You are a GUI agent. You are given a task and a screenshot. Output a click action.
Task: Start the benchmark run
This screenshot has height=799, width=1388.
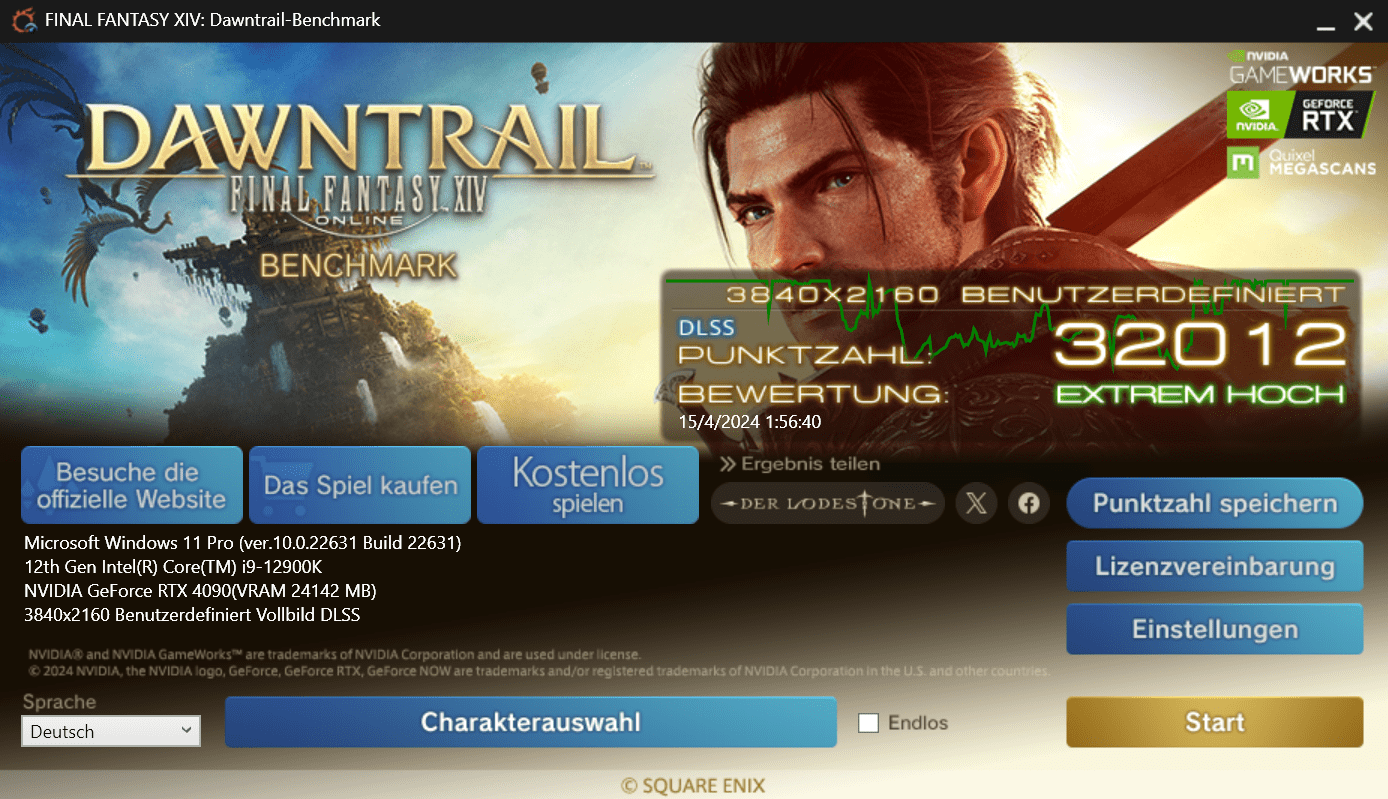[1215, 722]
